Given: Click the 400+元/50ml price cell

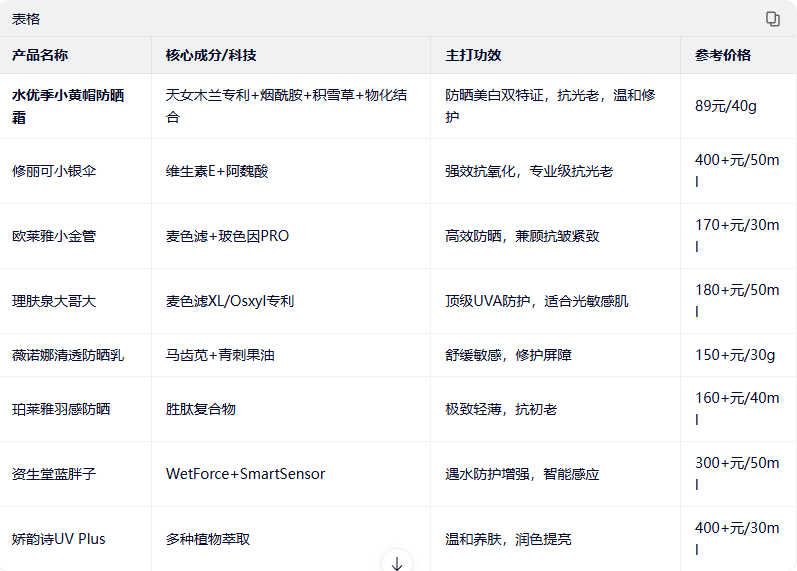Looking at the screenshot, I should pyautogui.click(x=737, y=171).
